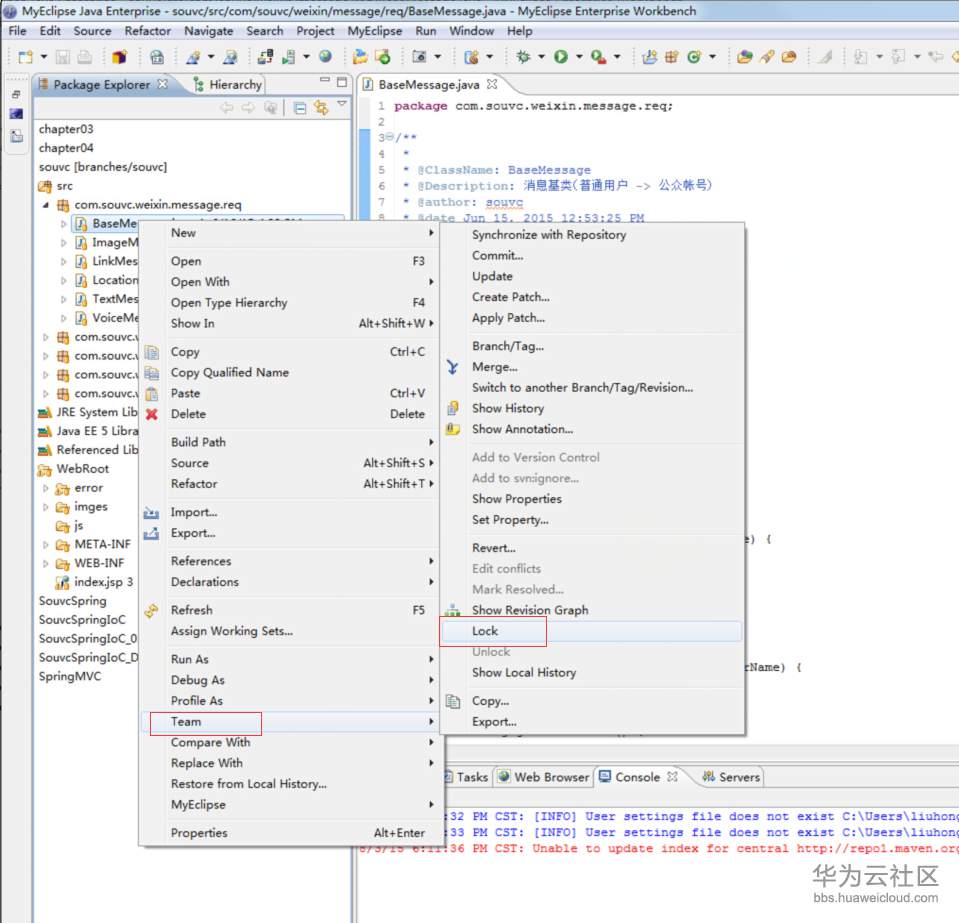Click the Debug bug toolbar icon
This screenshot has width=959, height=923.
[523, 57]
